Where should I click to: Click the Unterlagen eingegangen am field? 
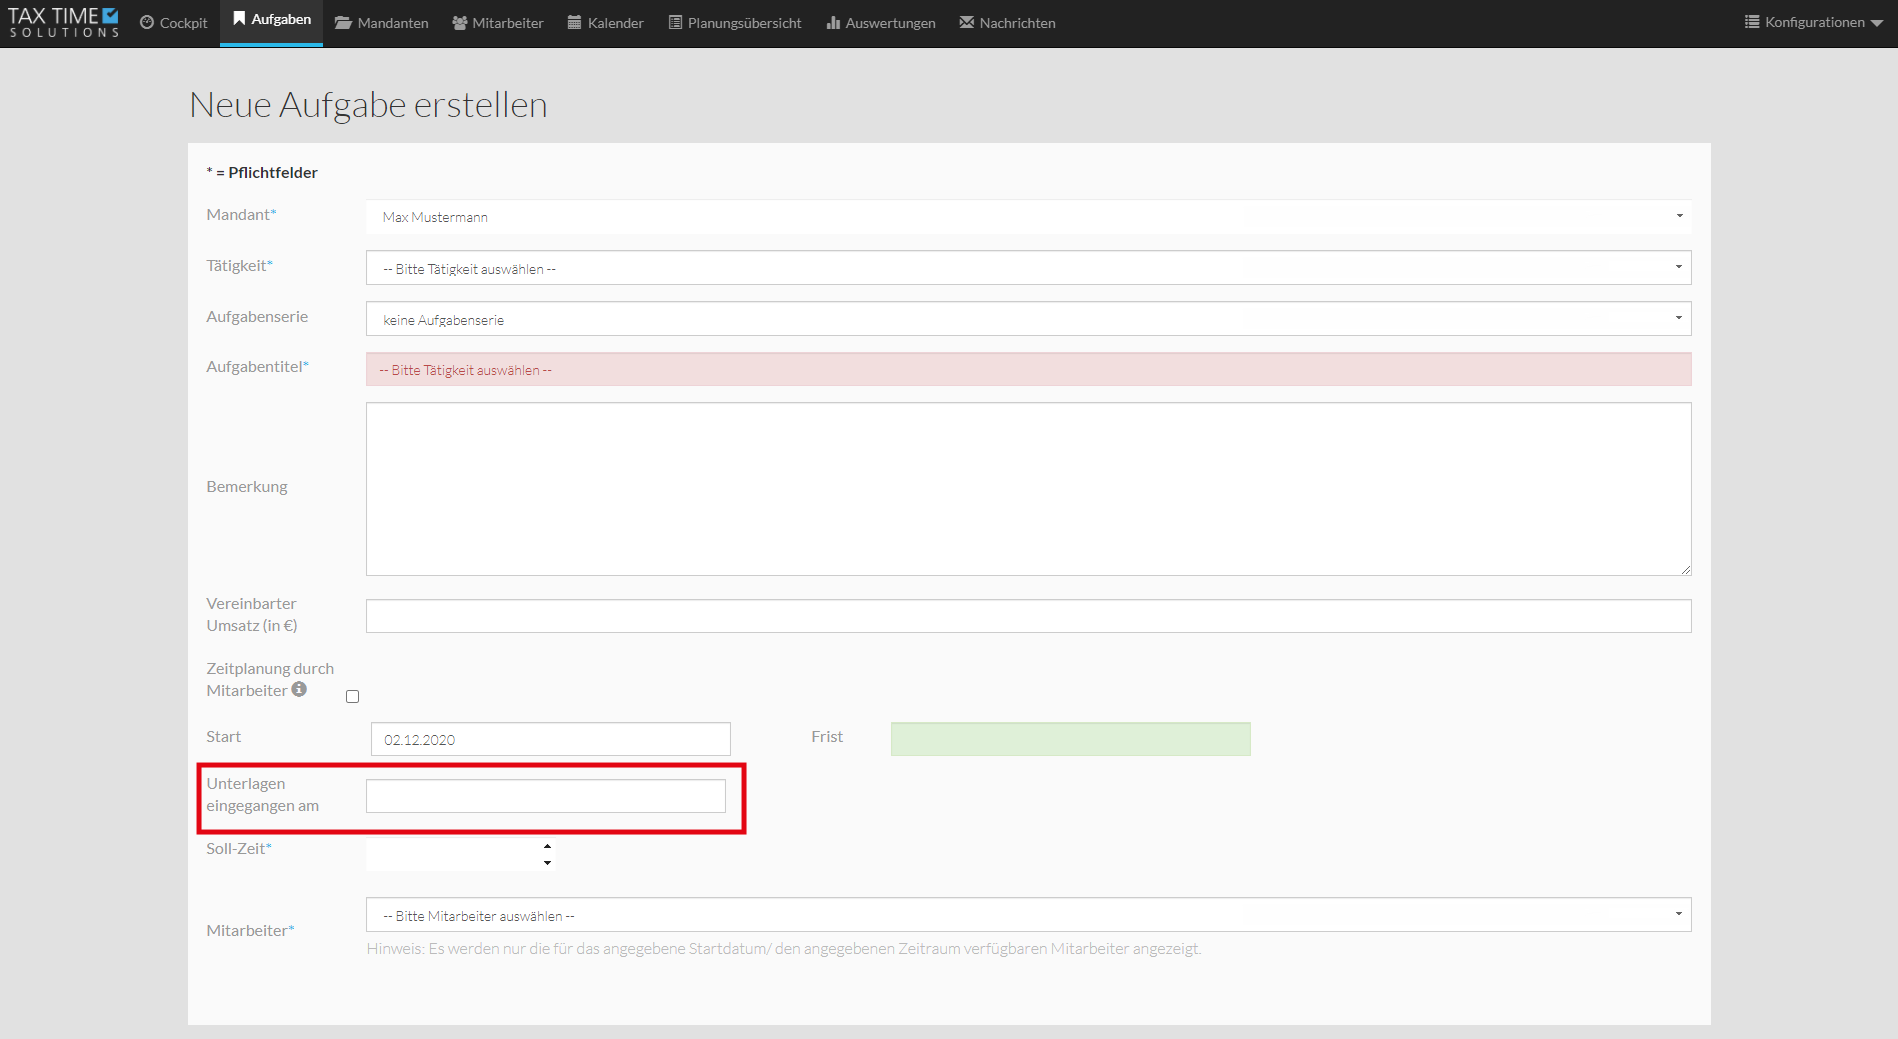[x=546, y=796]
